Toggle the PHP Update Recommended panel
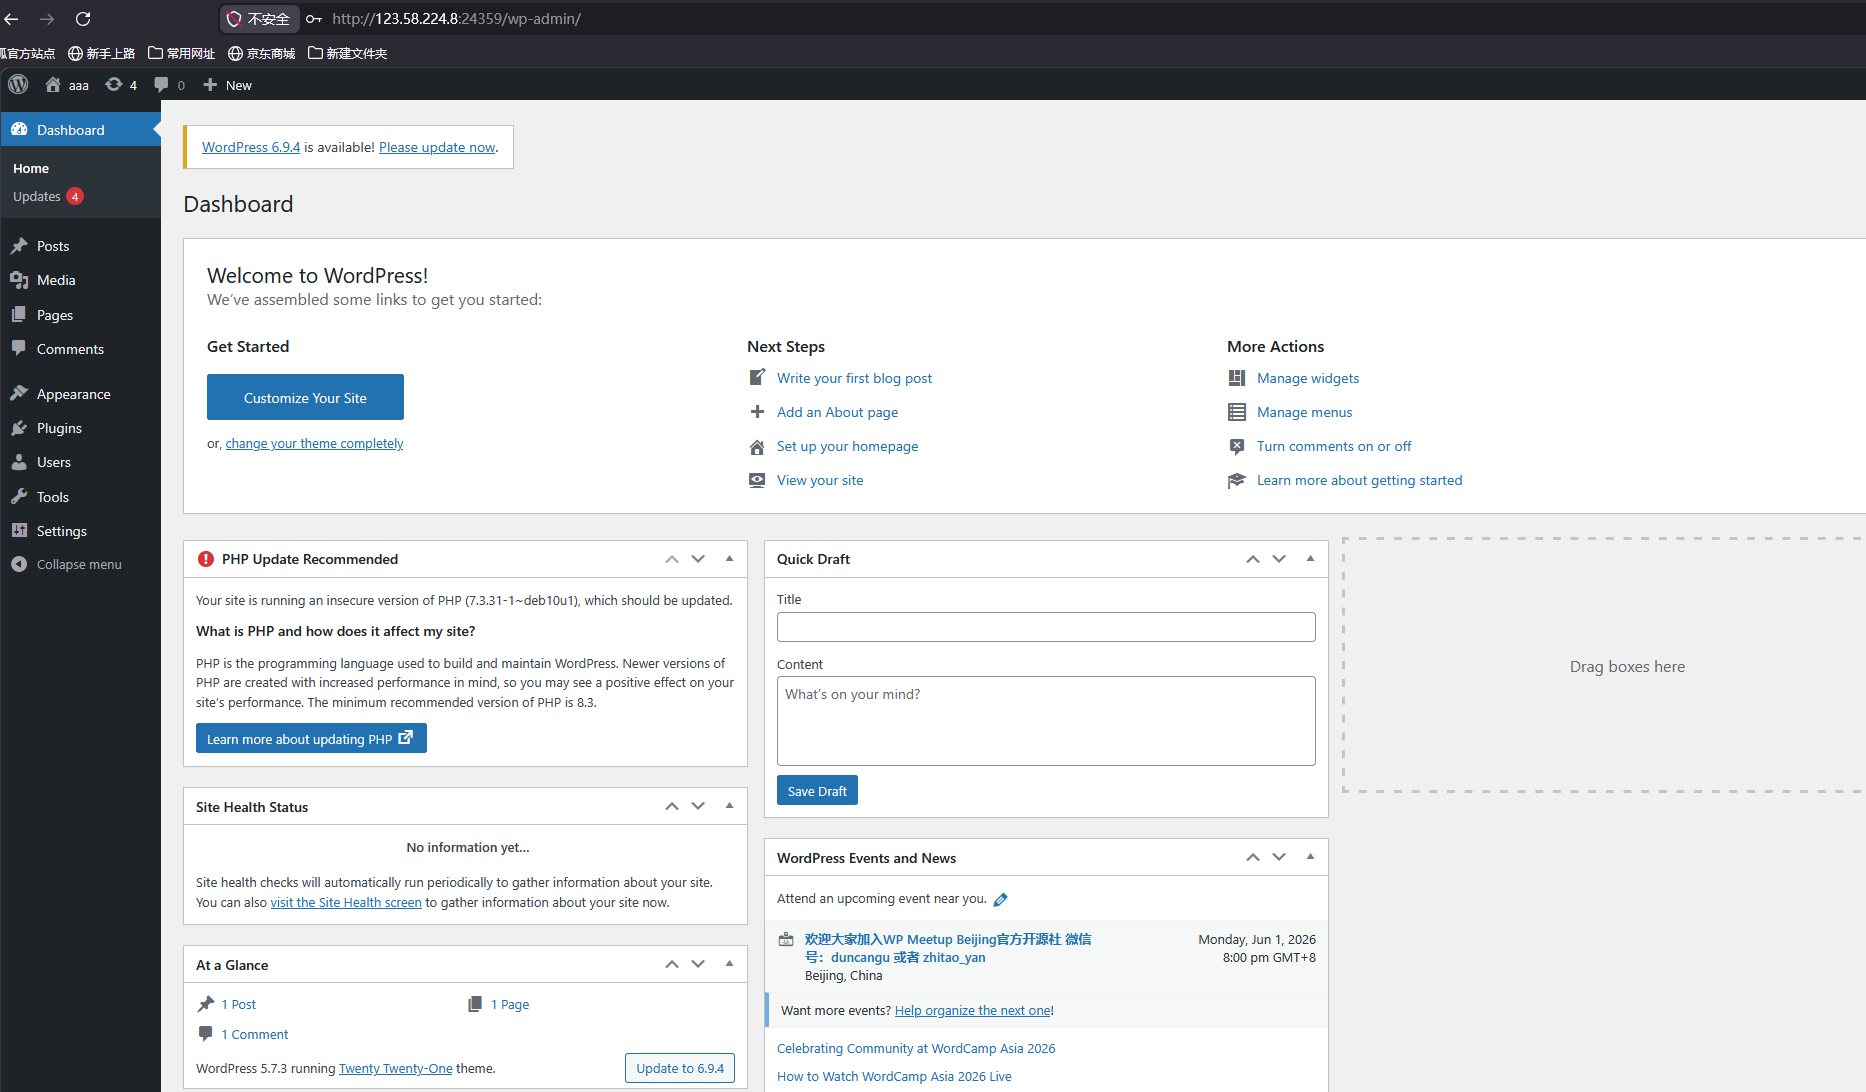The height and width of the screenshot is (1092, 1866). click(729, 559)
